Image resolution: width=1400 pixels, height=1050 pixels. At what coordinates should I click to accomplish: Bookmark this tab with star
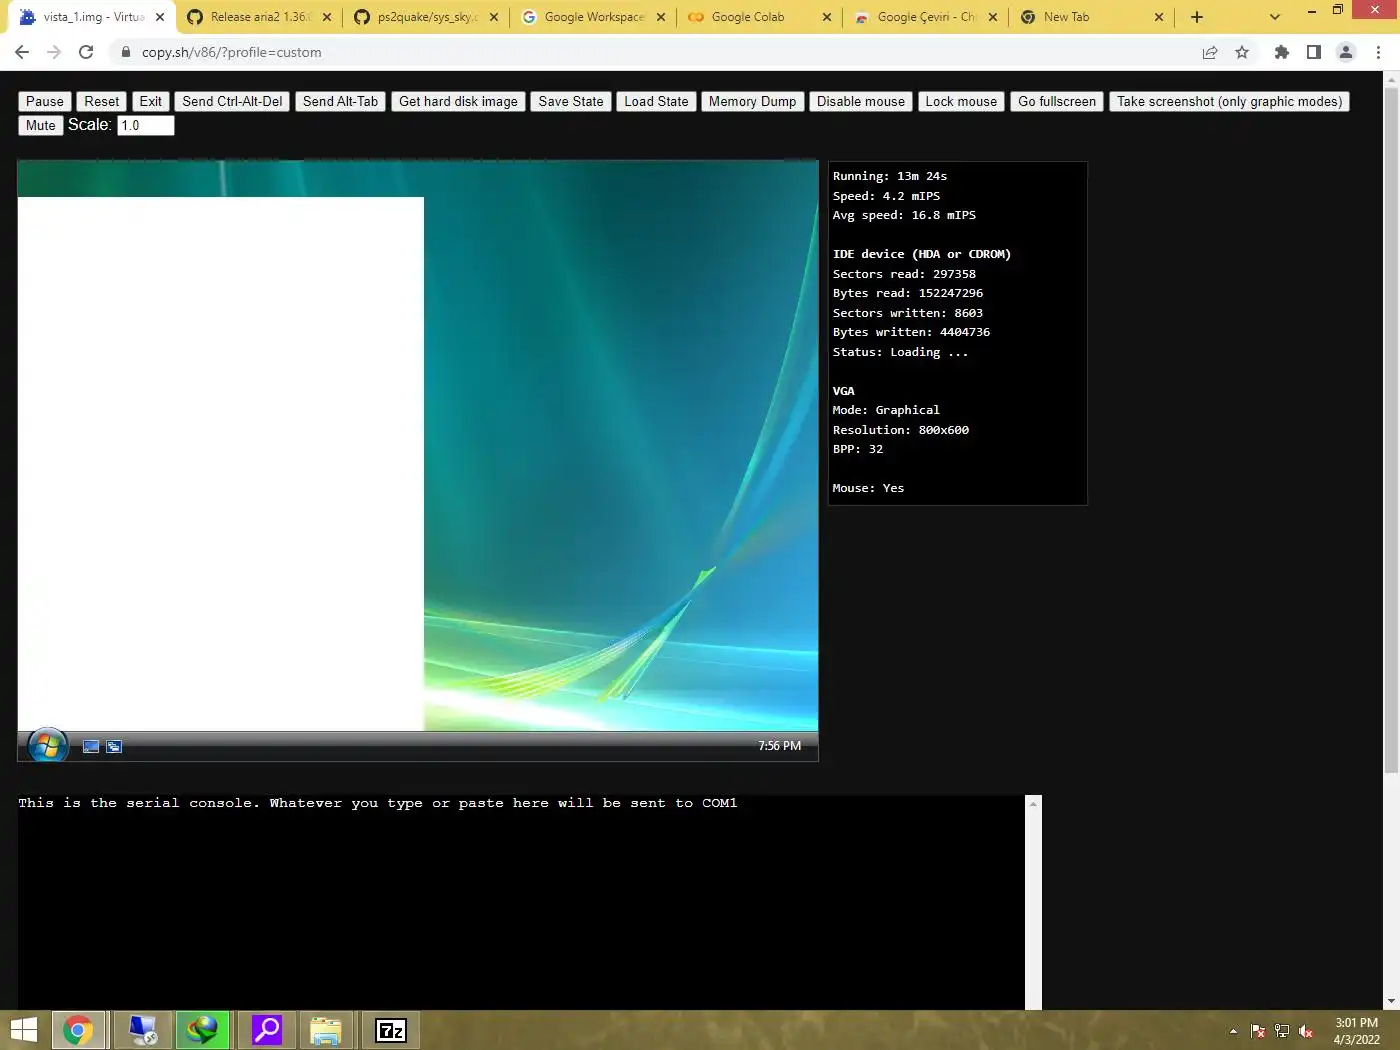pos(1242,52)
